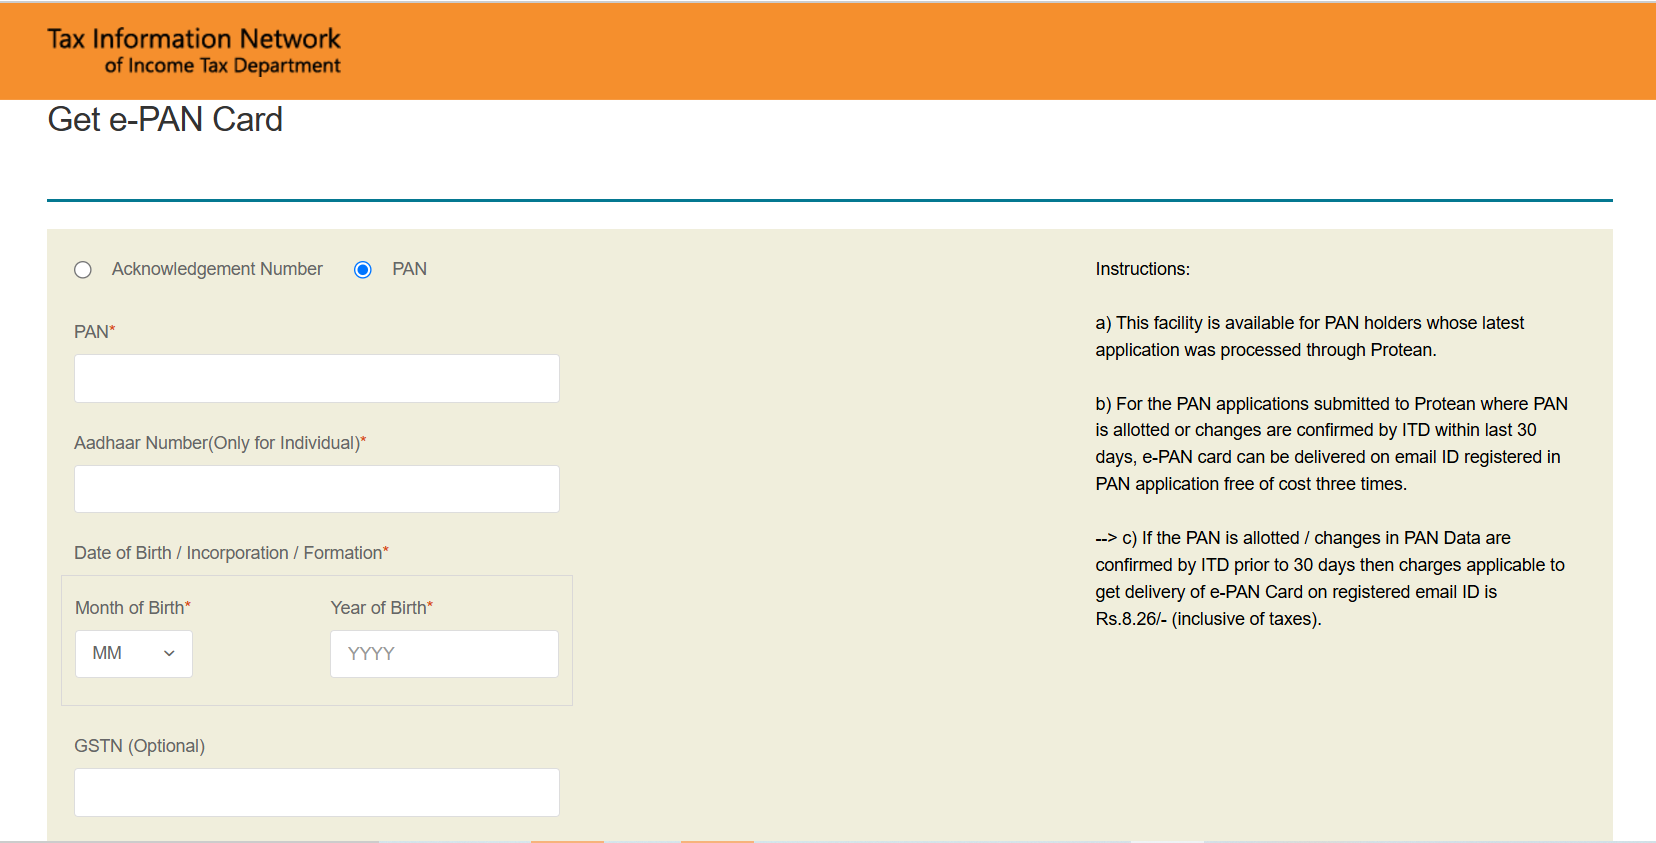This screenshot has height=843, width=1656.
Task: Click the 'GSTN (Optional)' label
Action: point(139,746)
